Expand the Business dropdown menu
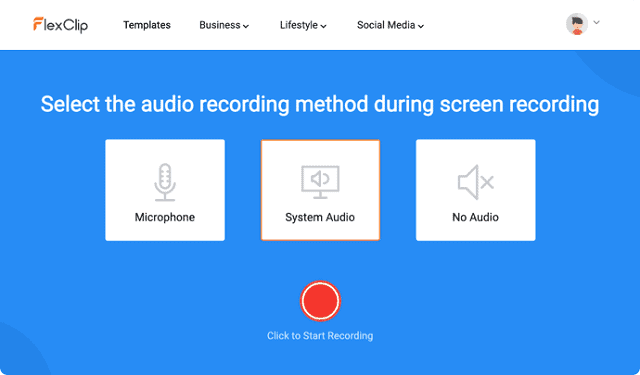The image size is (640, 375). (224, 25)
